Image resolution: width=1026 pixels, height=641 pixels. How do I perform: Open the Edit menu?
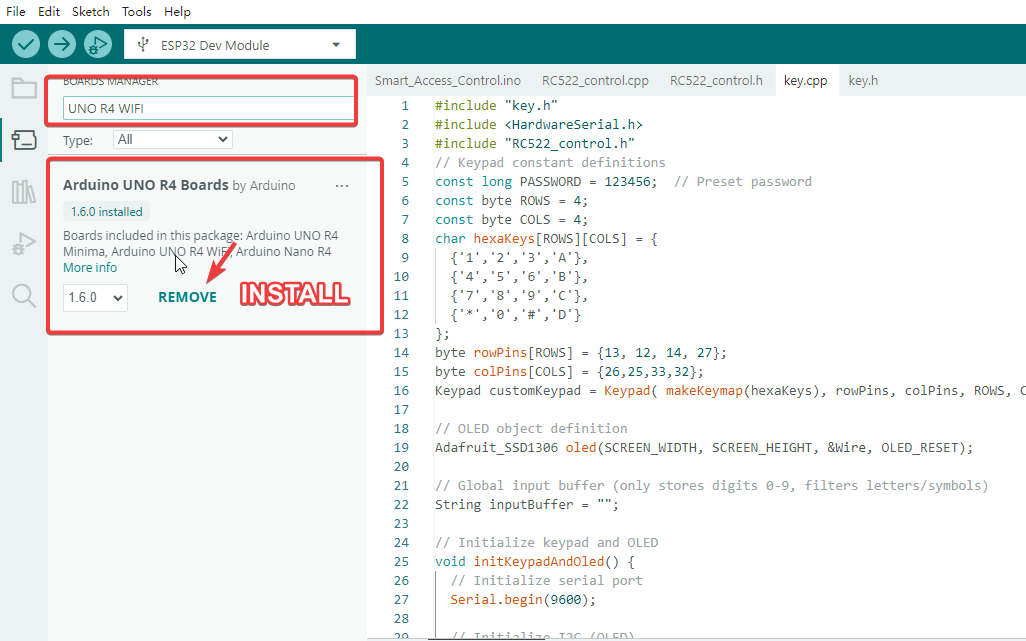click(48, 12)
